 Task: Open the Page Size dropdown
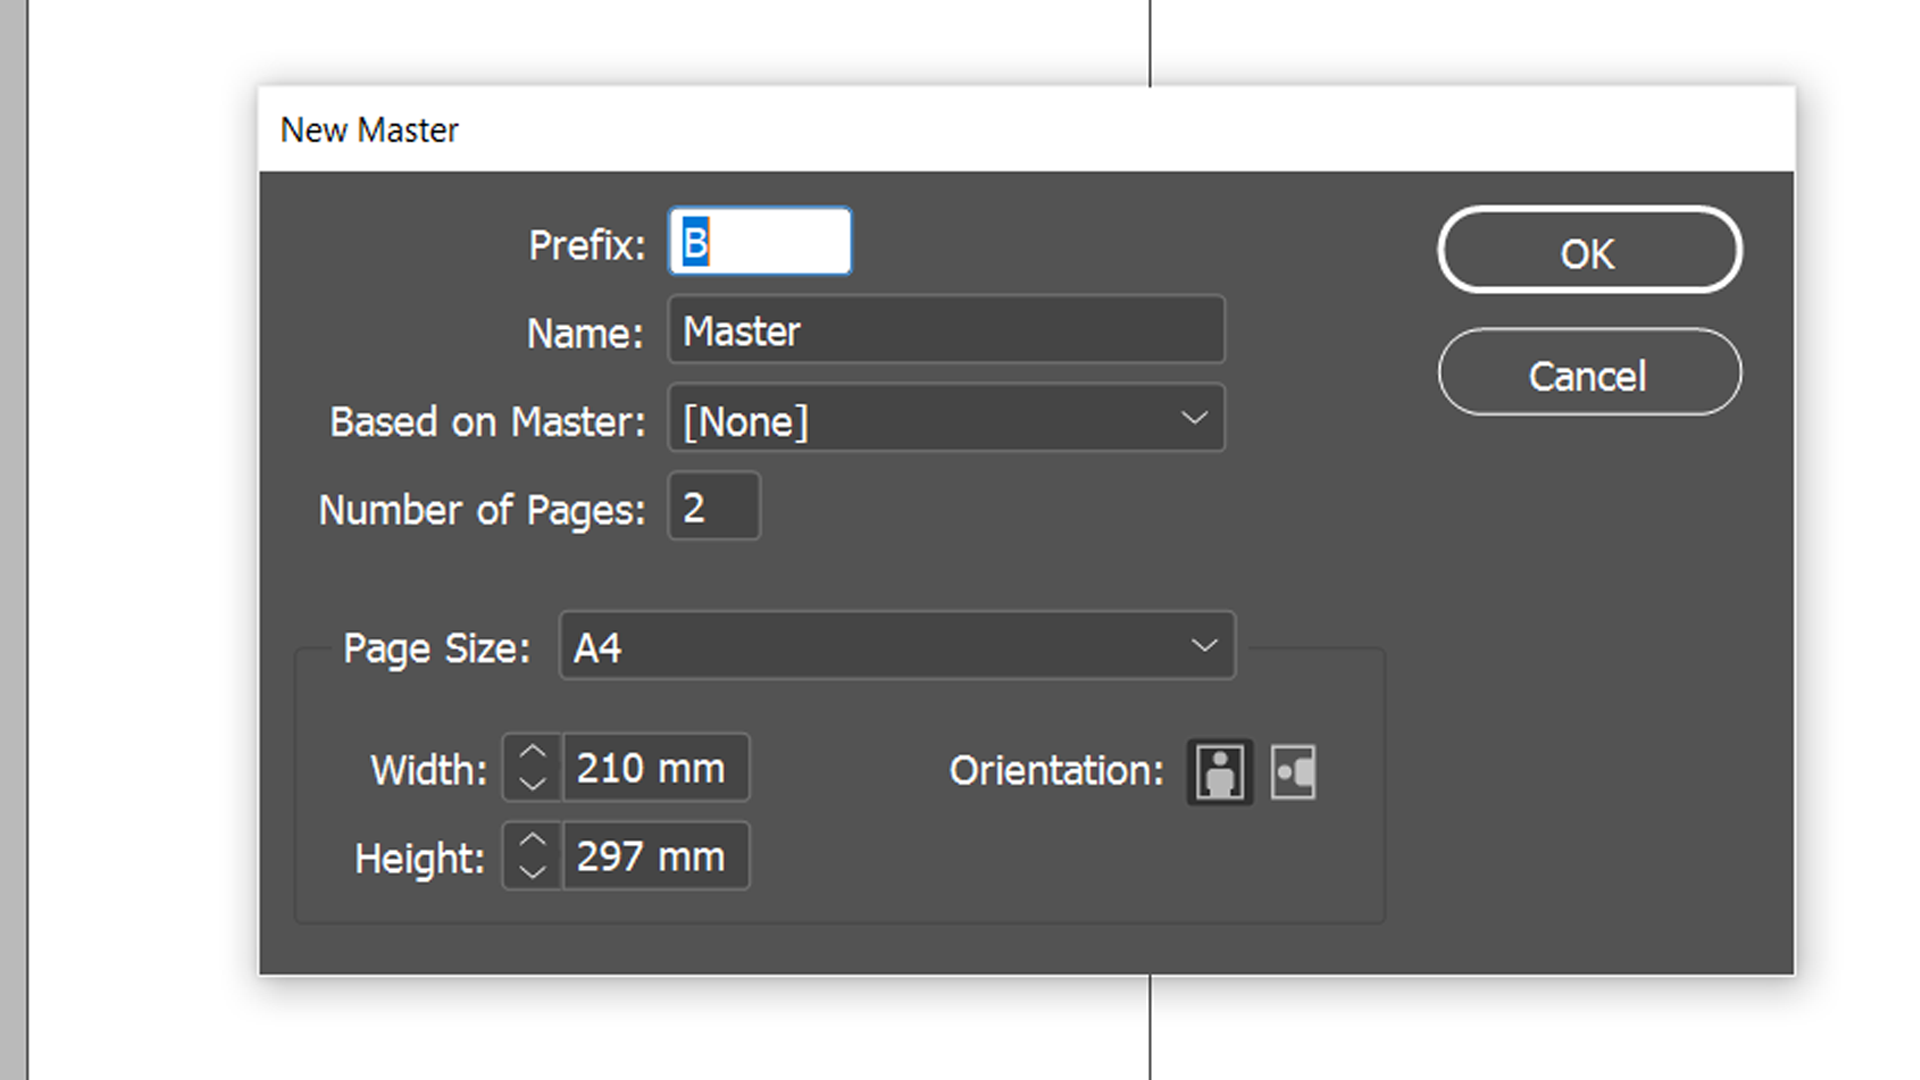(897, 646)
